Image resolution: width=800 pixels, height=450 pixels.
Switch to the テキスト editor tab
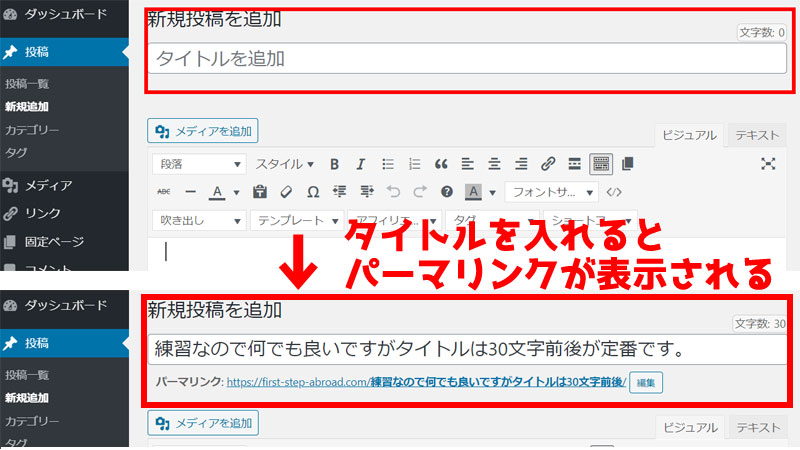click(757, 136)
